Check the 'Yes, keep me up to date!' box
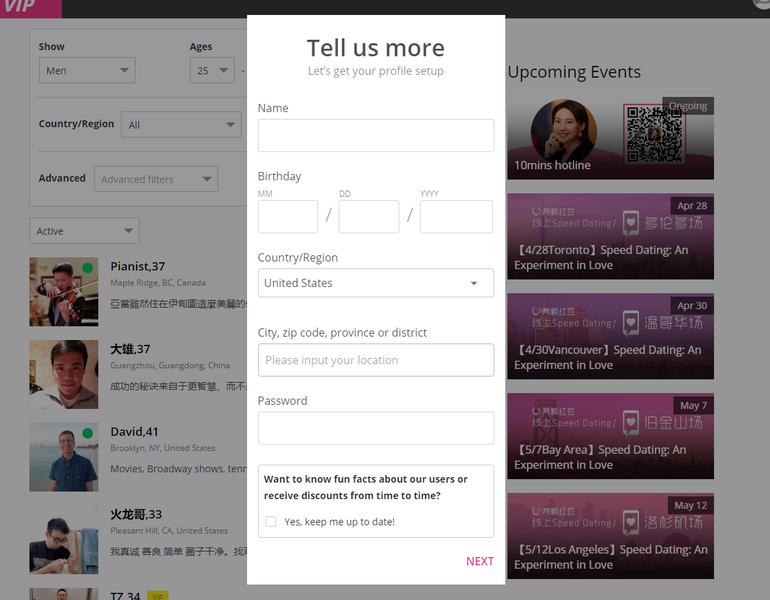770x600 pixels. (x=271, y=521)
